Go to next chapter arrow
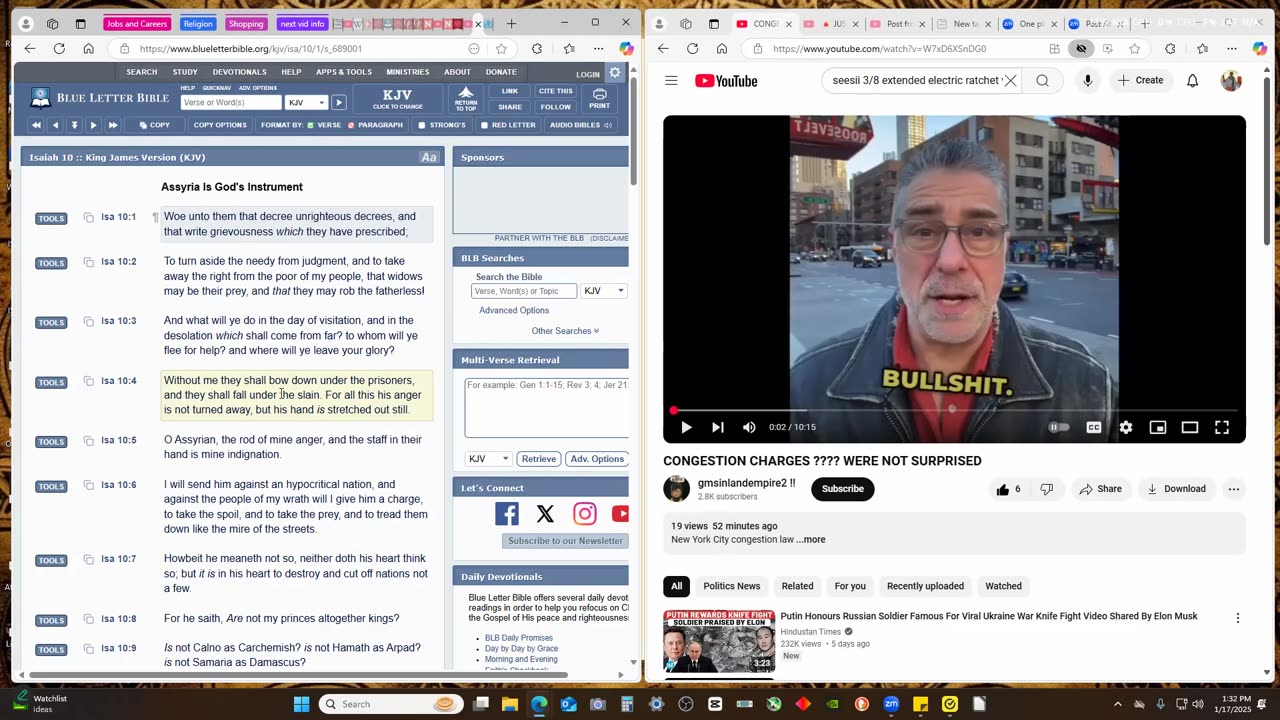The width and height of the screenshot is (1280, 720). (93, 125)
